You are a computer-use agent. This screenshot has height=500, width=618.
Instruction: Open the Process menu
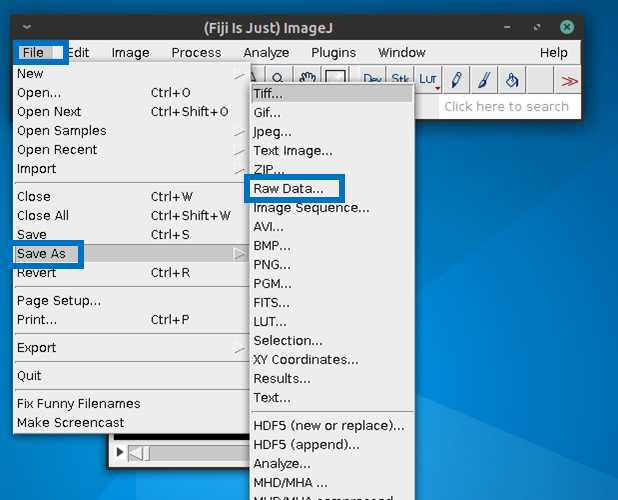point(196,52)
